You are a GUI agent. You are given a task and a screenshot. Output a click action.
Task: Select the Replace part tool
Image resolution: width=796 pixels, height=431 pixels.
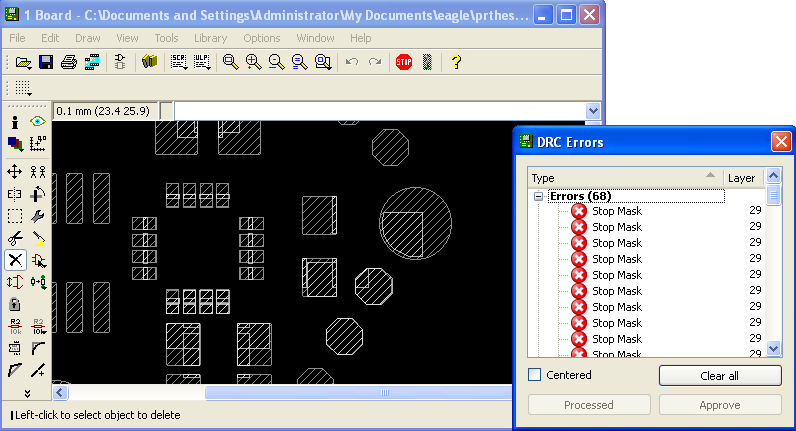[x=38, y=282]
